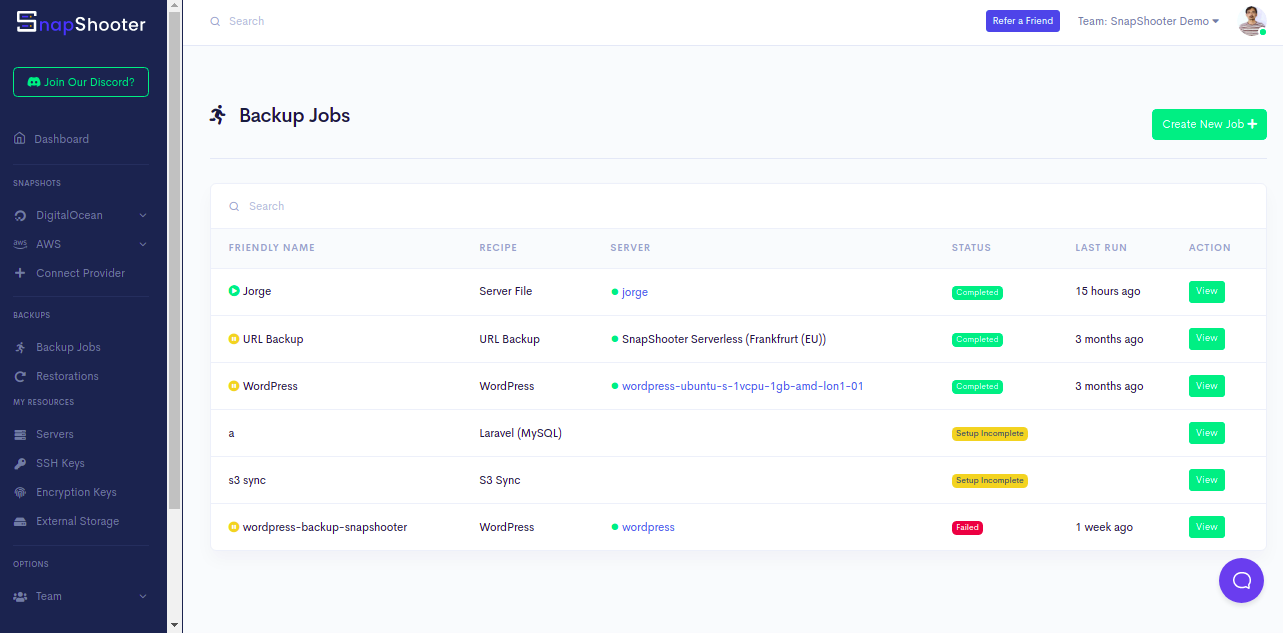The height and width of the screenshot is (633, 1283).
Task: View the job named a
Action: (x=1207, y=433)
